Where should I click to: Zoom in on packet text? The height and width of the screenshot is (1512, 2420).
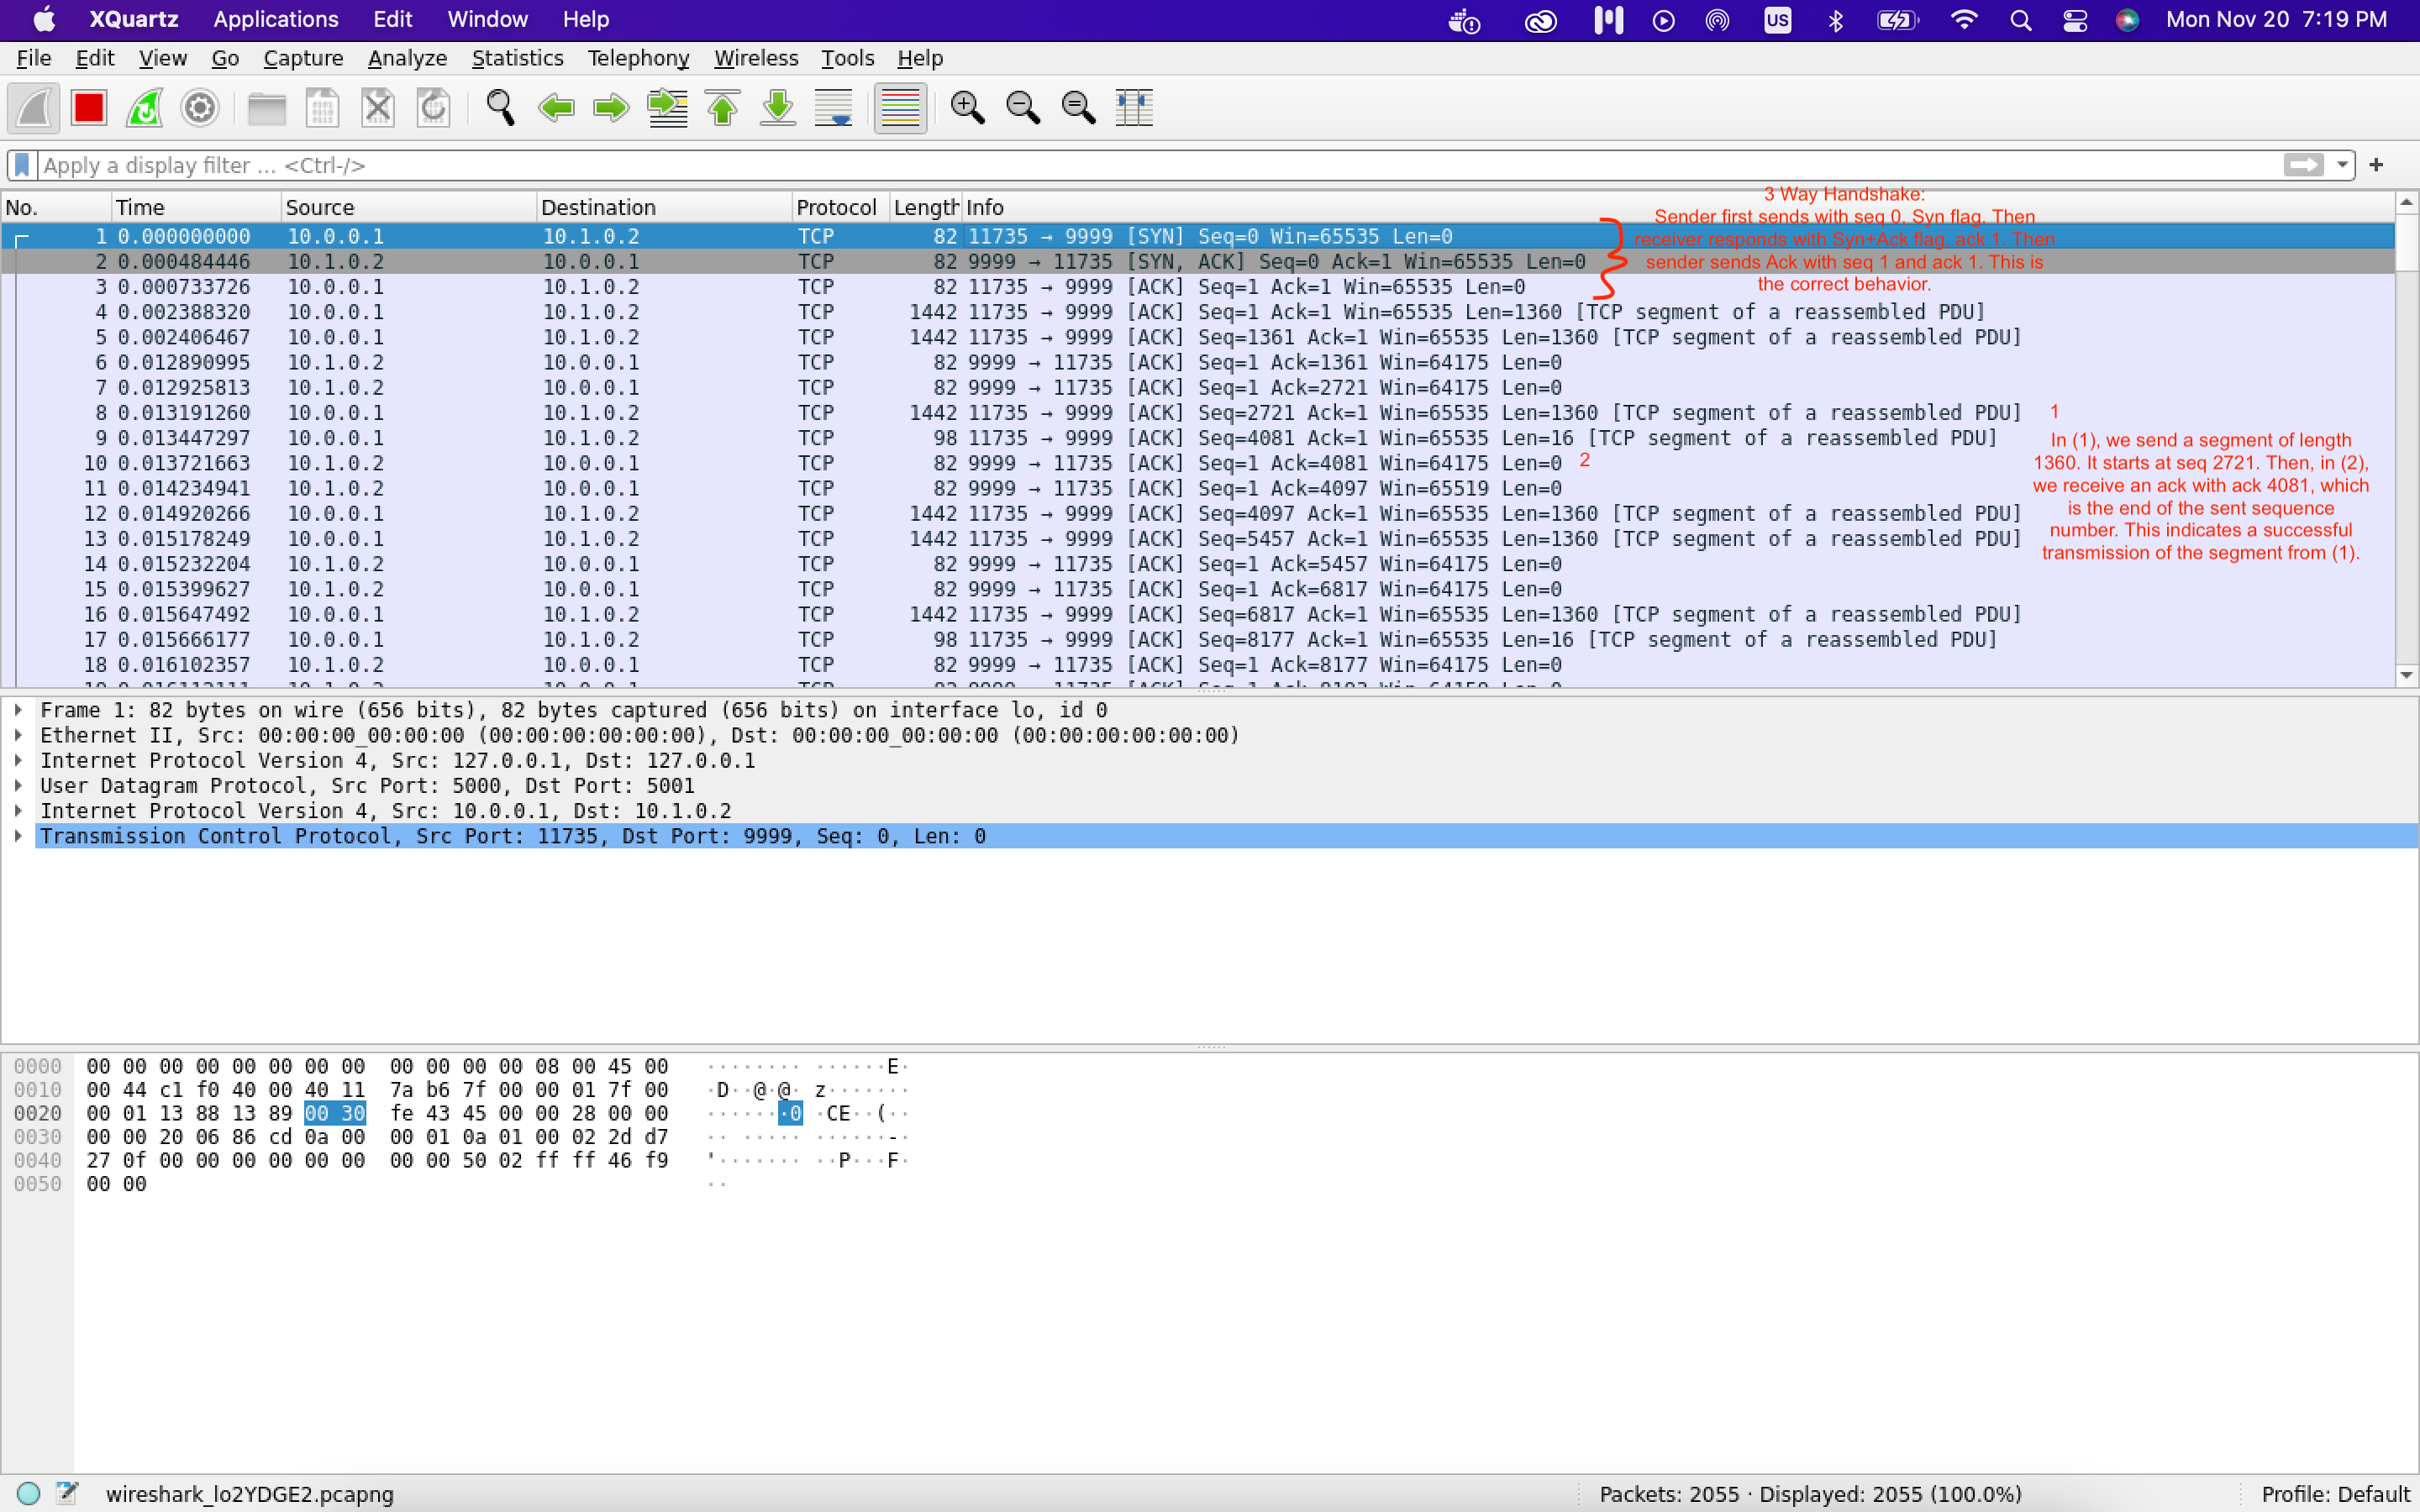tap(967, 108)
